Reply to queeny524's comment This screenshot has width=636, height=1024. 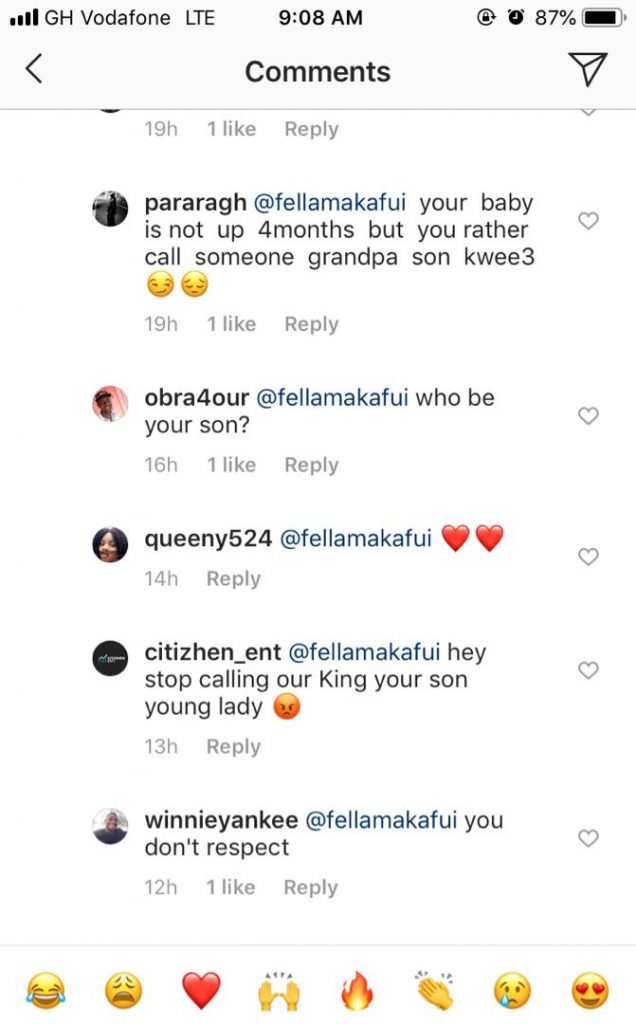tap(233, 579)
